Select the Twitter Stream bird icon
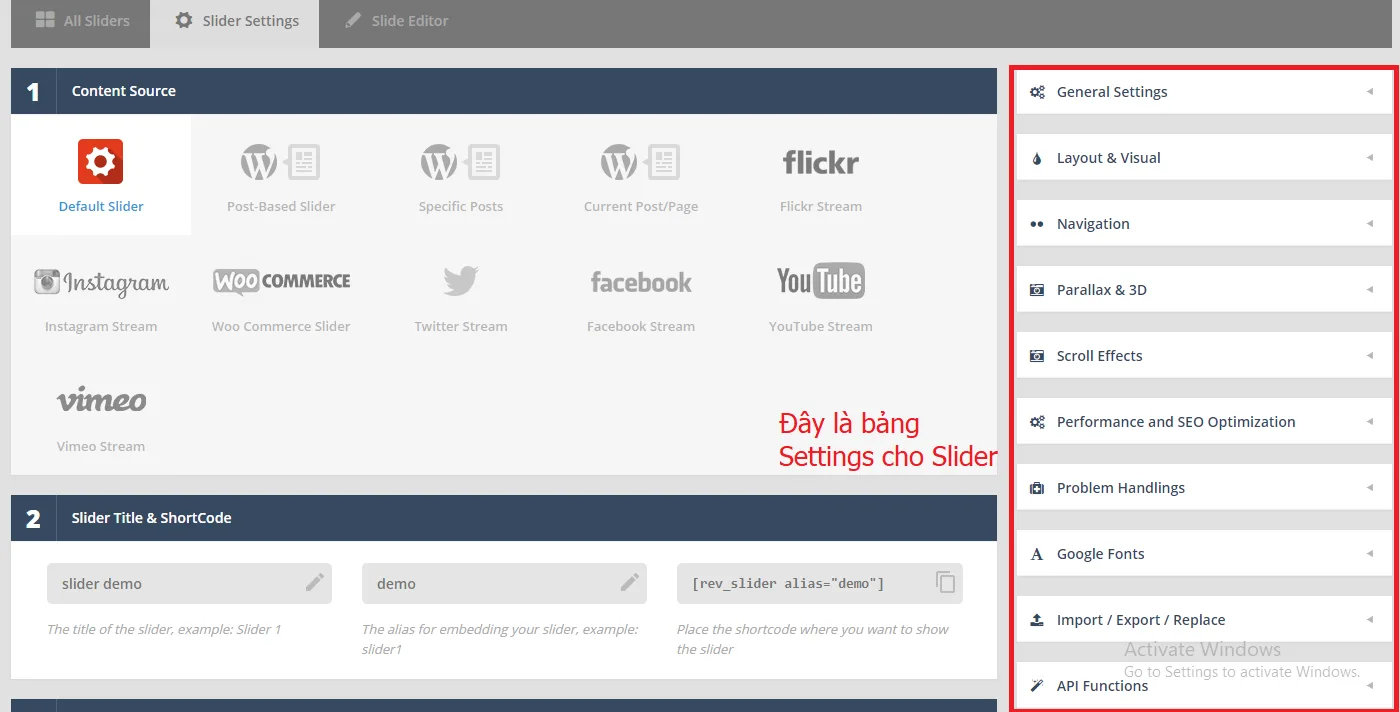 (x=460, y=282)
